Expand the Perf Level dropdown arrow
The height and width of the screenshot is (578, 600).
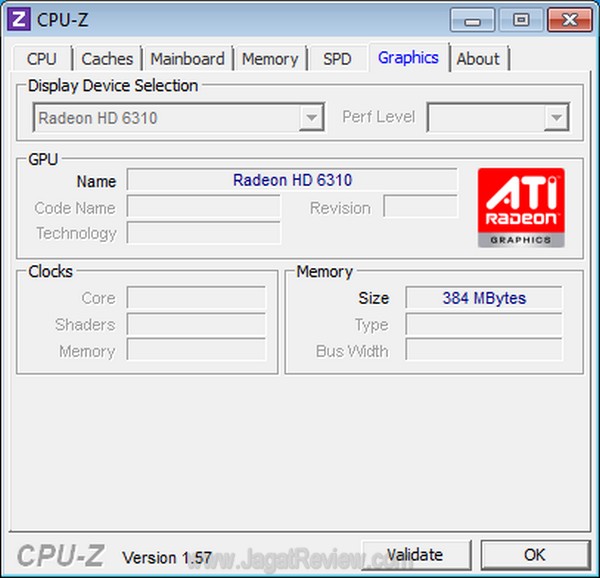tap(556, 117)
